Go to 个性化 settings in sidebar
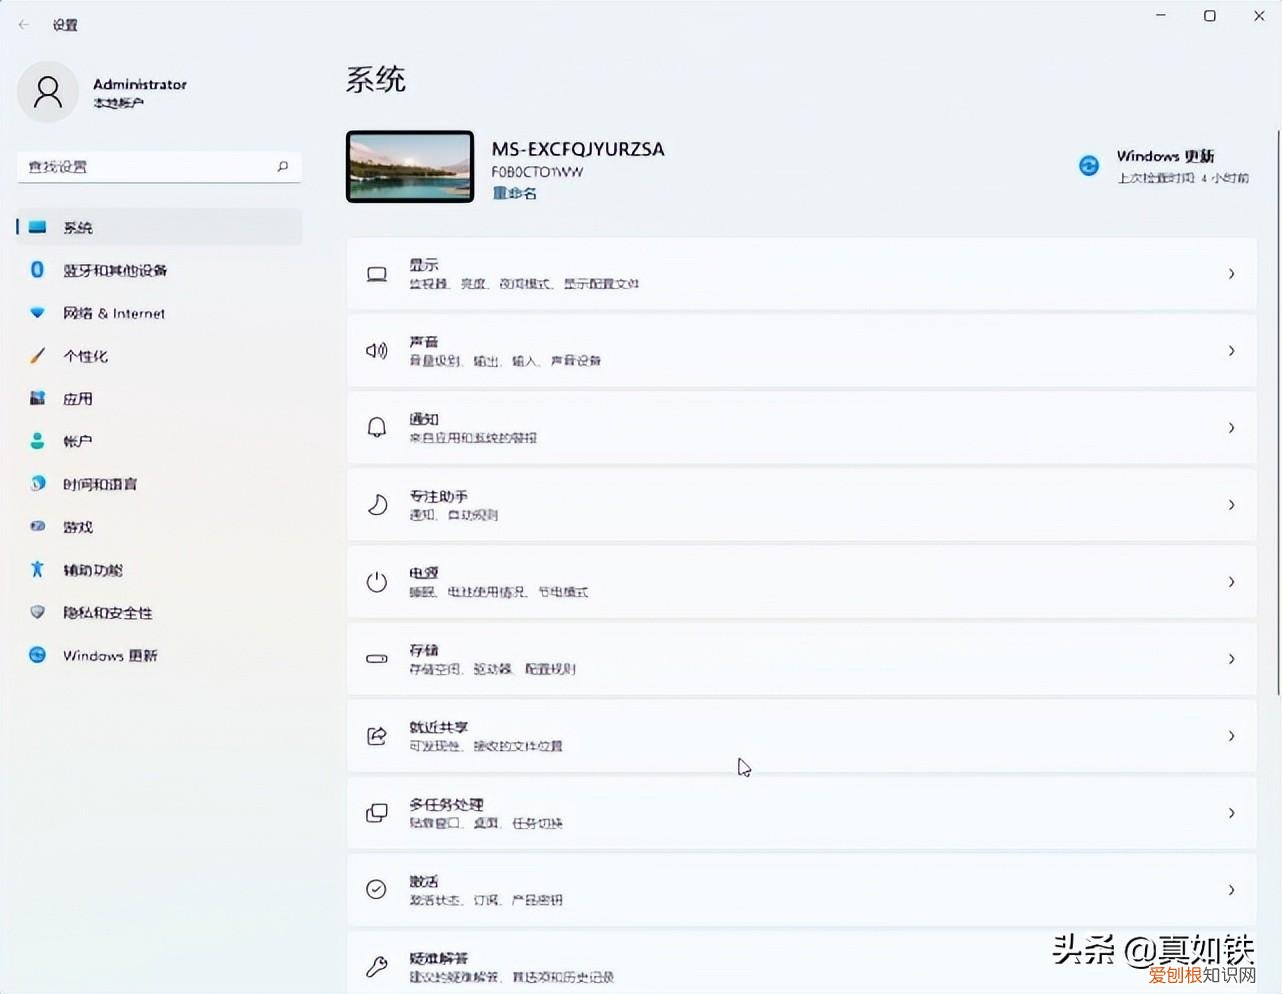Screen dimensions: 1282x994 pyautogui.click(x=85, y=356)
